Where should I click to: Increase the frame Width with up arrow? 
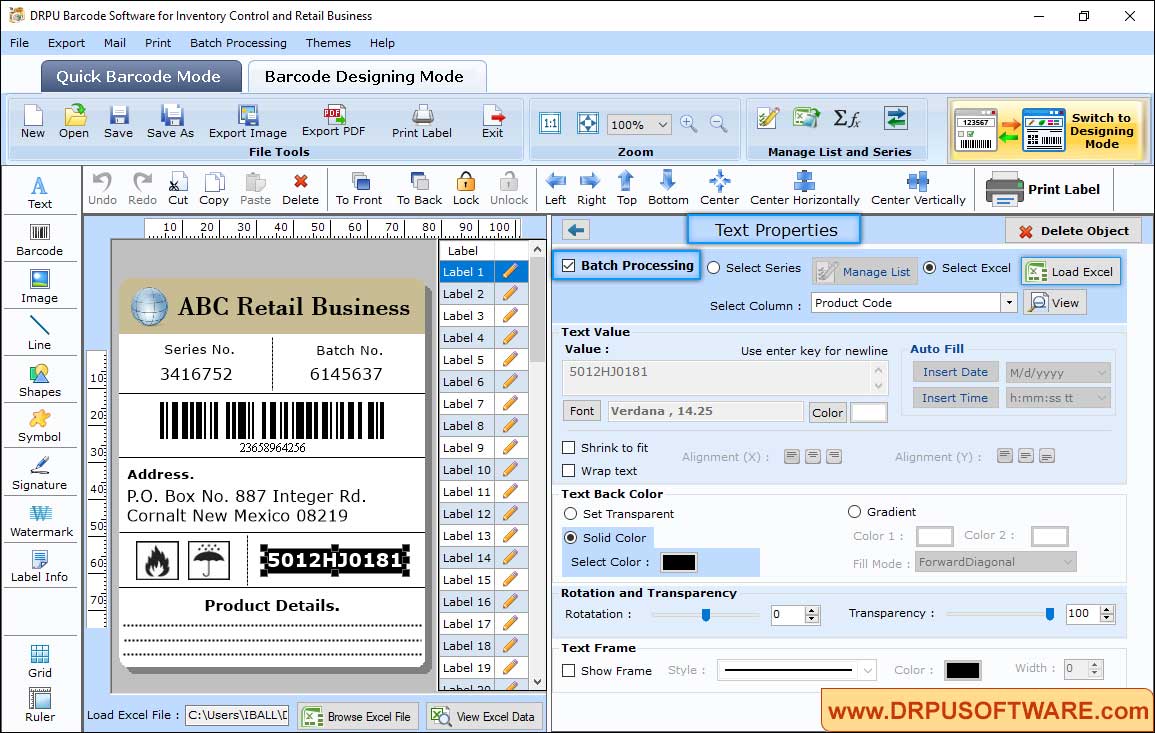tap(1095, 665)
